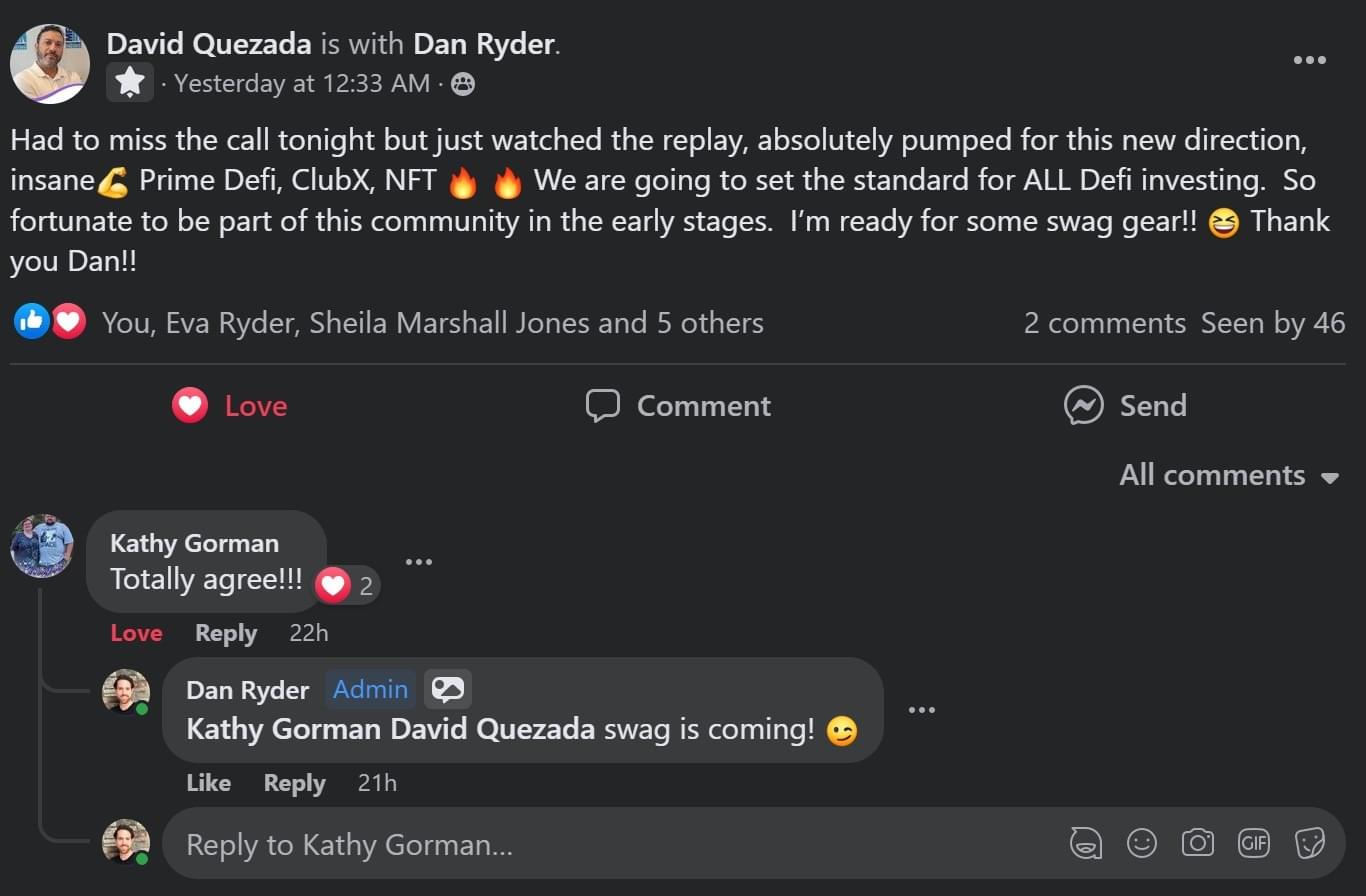Viewport: 1366px width, 896px height.
Task: Open emoji picker in reply box
Action: pos(1142,843)
